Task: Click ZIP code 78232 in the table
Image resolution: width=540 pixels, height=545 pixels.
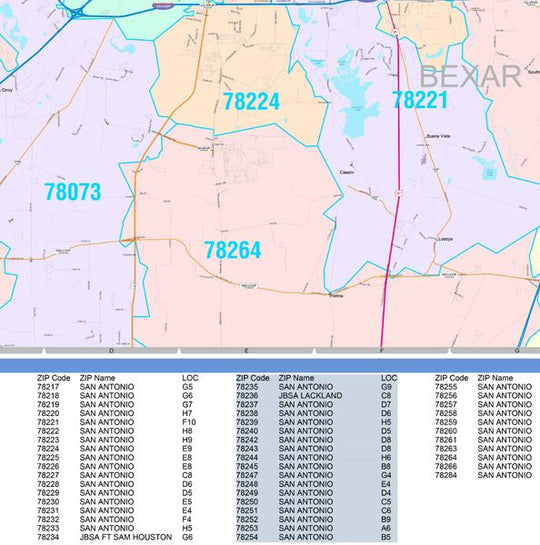Action: tap(48, 519)
